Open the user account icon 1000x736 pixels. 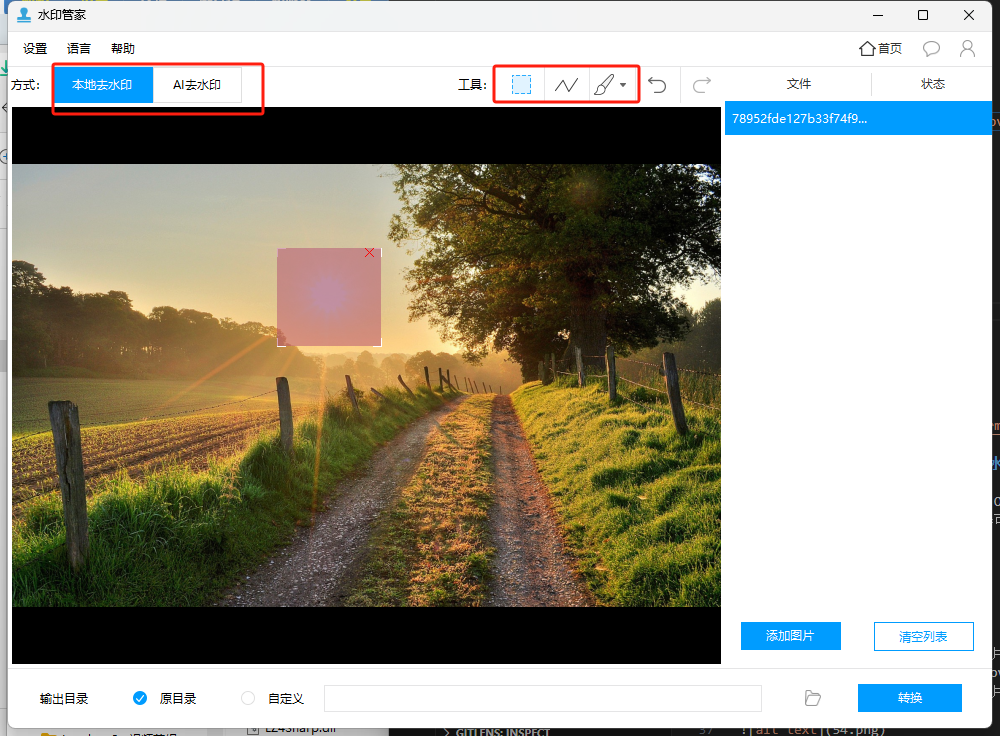(x=967, y=48)
